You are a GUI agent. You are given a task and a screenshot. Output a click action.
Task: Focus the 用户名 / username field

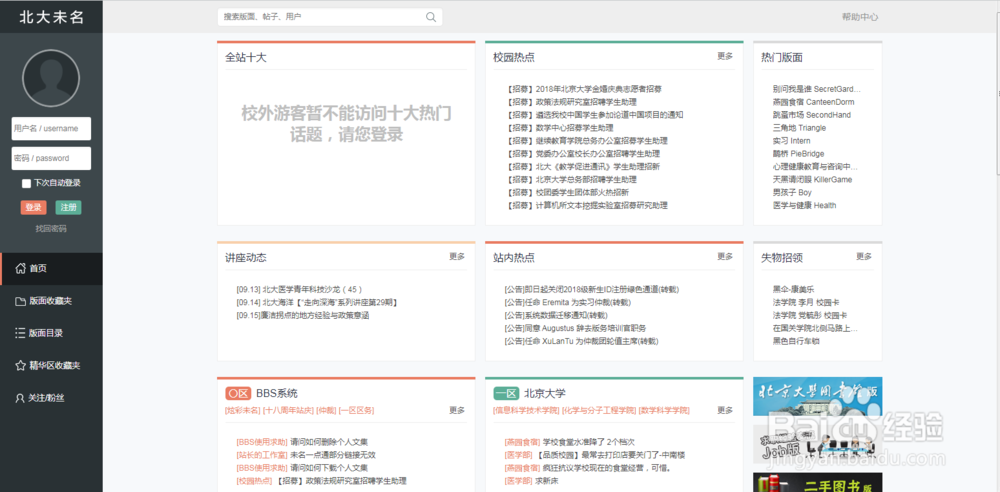[51, 128]
